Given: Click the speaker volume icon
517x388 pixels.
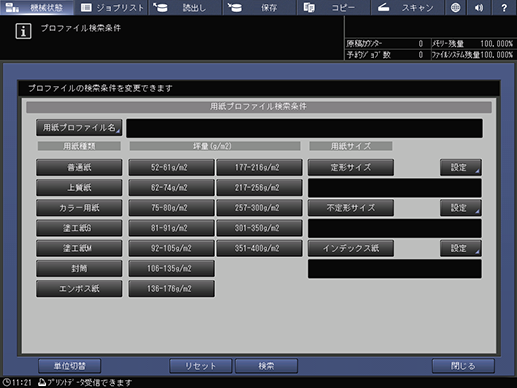Looking at the screenshot, I should click(479, 7).
